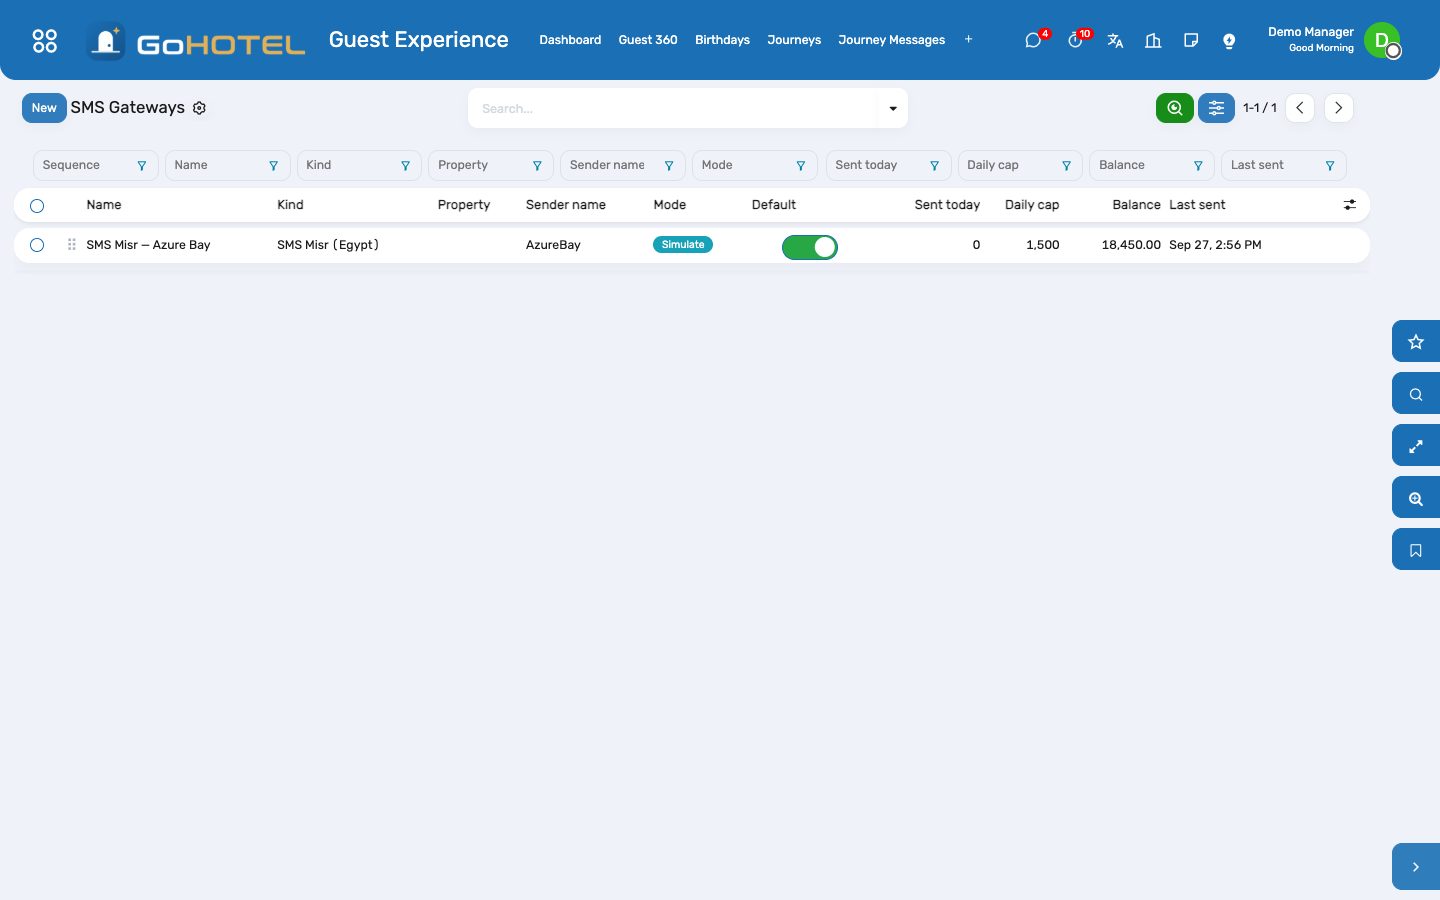This screenshot has width=1440, height=900.
Task: Open chat messages icon with badge 4
Action: [1034, 40]
